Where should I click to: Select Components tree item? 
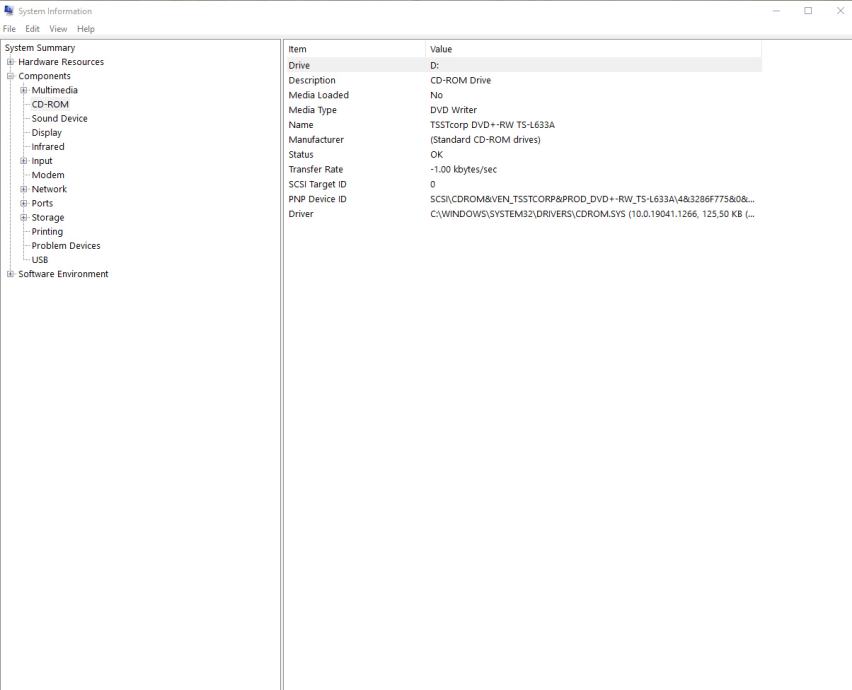(x=45, y=76)
